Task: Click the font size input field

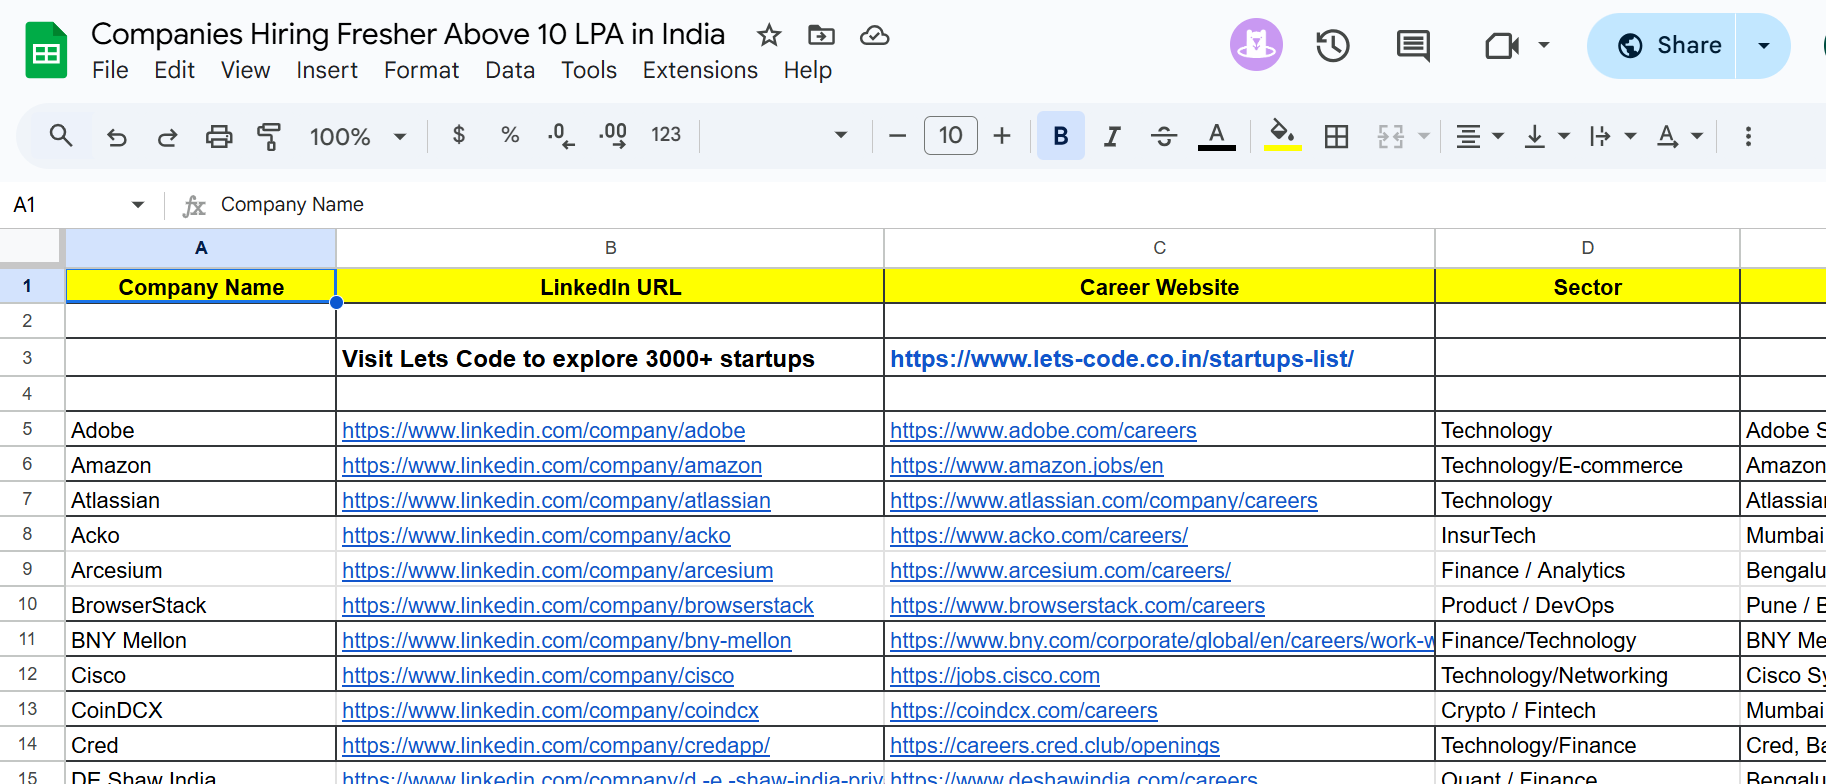Action: click(x=951, y=135)
